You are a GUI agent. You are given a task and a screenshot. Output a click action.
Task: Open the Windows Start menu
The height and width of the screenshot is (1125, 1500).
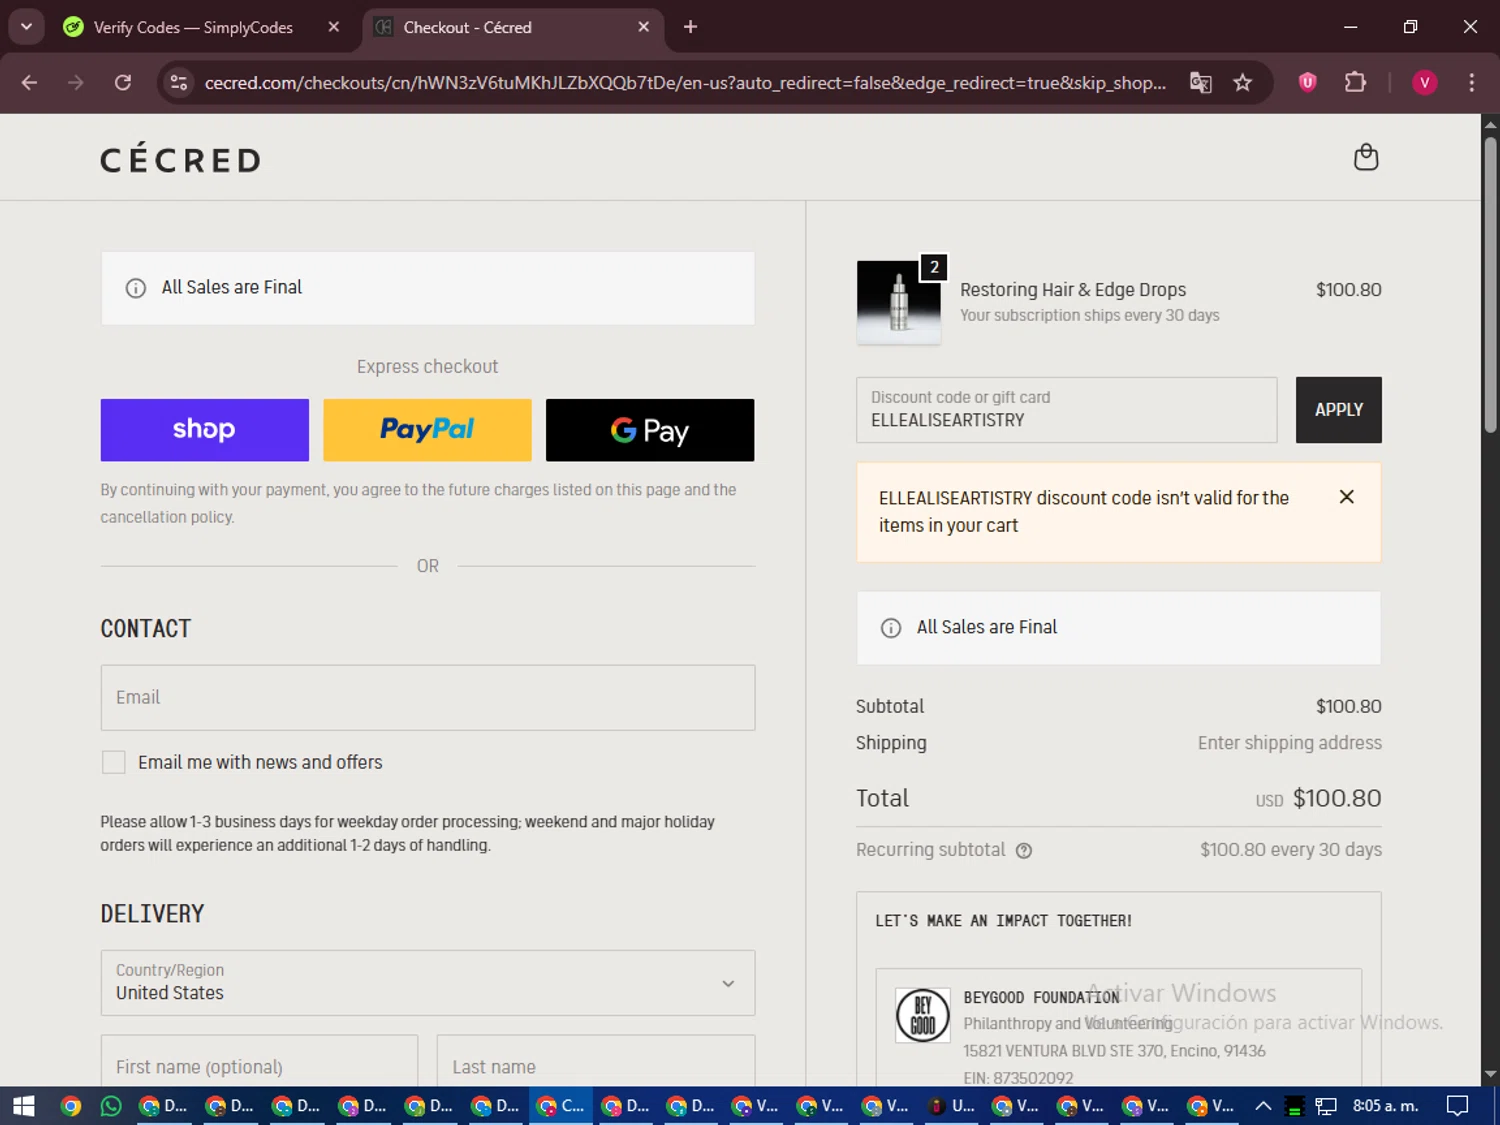click(x=24, y=1106)
